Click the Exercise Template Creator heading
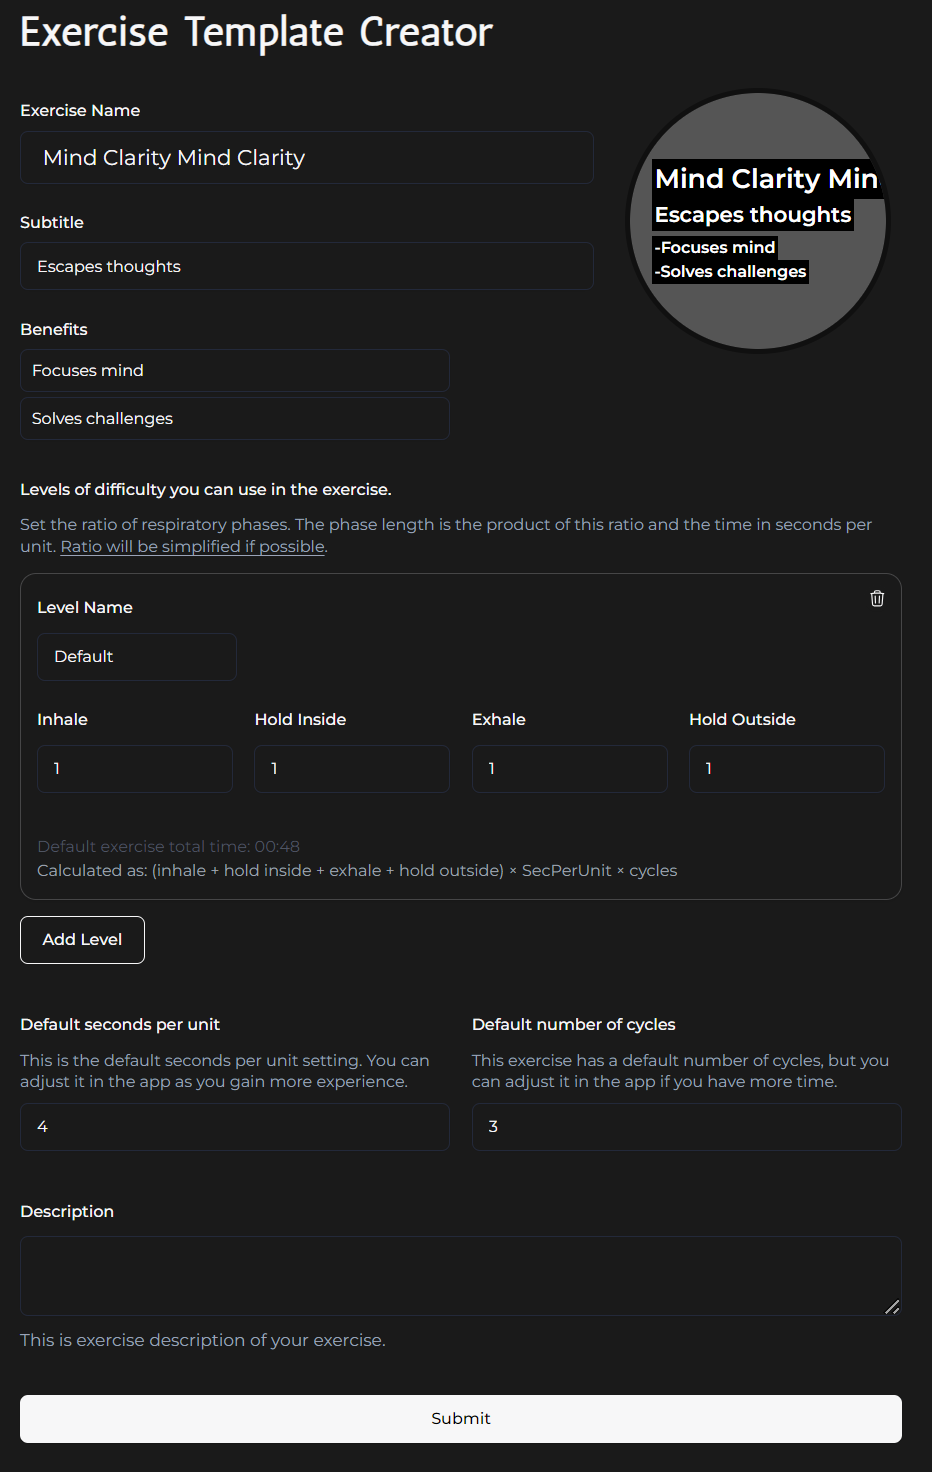Image resolution: width=932 pixels, height=1472 pixels. (256, 32)
